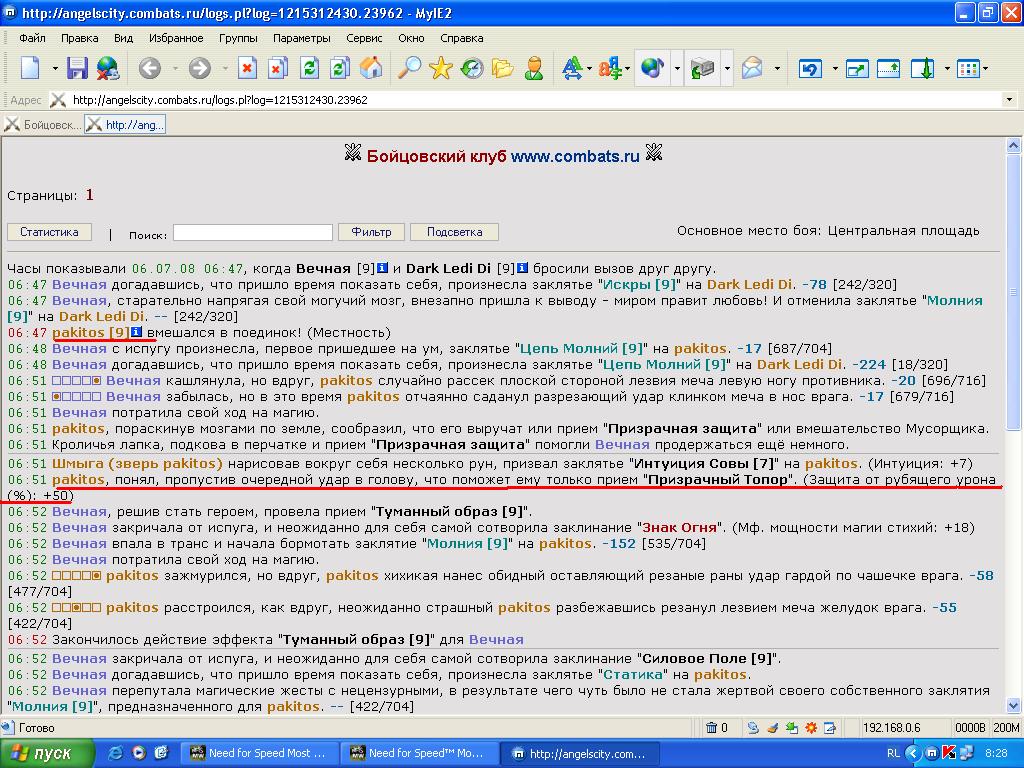
Task: Click the Mail envelope toolbar icon
Action: 752,68
